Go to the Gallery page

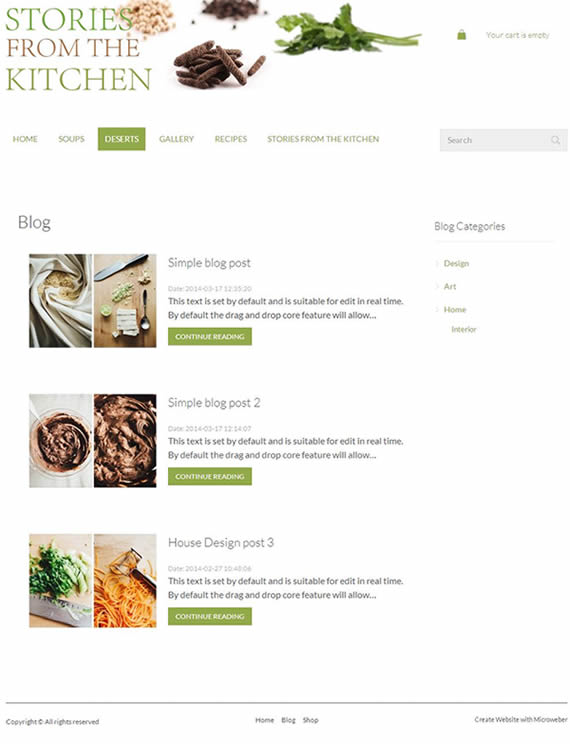click(x=177, y=139)
